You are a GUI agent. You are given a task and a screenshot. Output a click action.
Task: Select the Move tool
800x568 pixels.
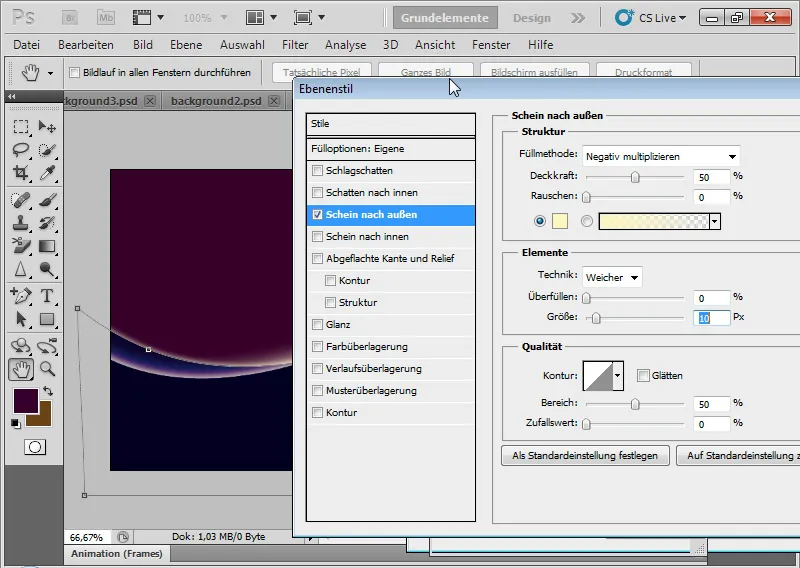pos(47,126)
